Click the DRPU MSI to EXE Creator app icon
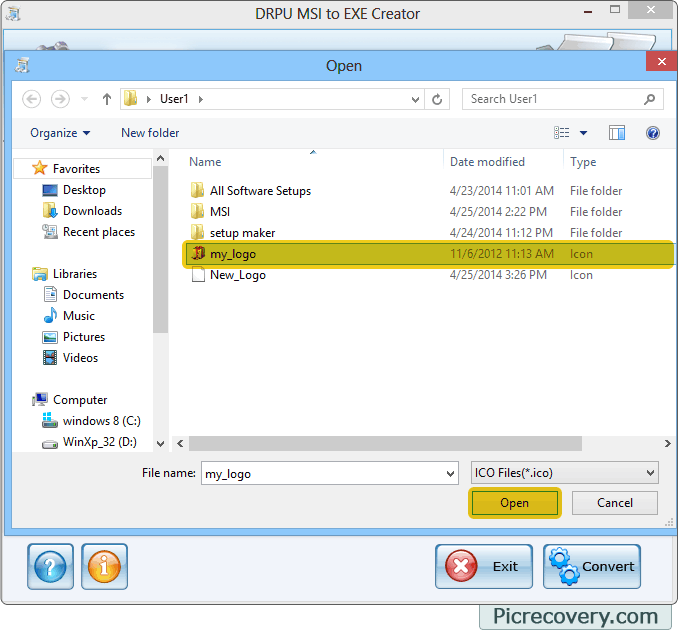This screenshot has width=678, height=630. pyautogui.click(x=13, y=14)
